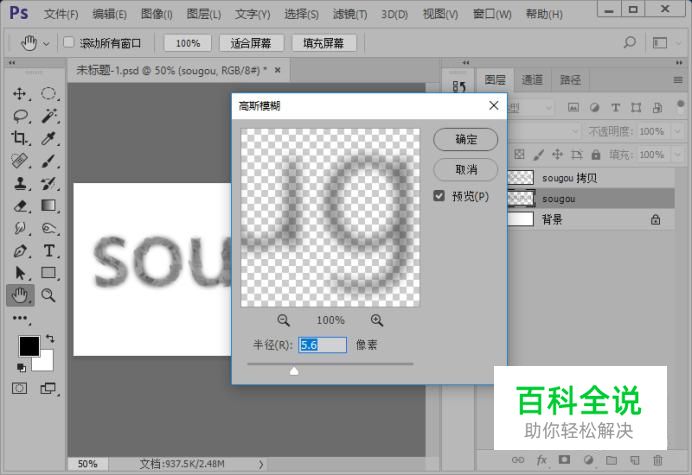Select the Move tool

coord(19,94)
